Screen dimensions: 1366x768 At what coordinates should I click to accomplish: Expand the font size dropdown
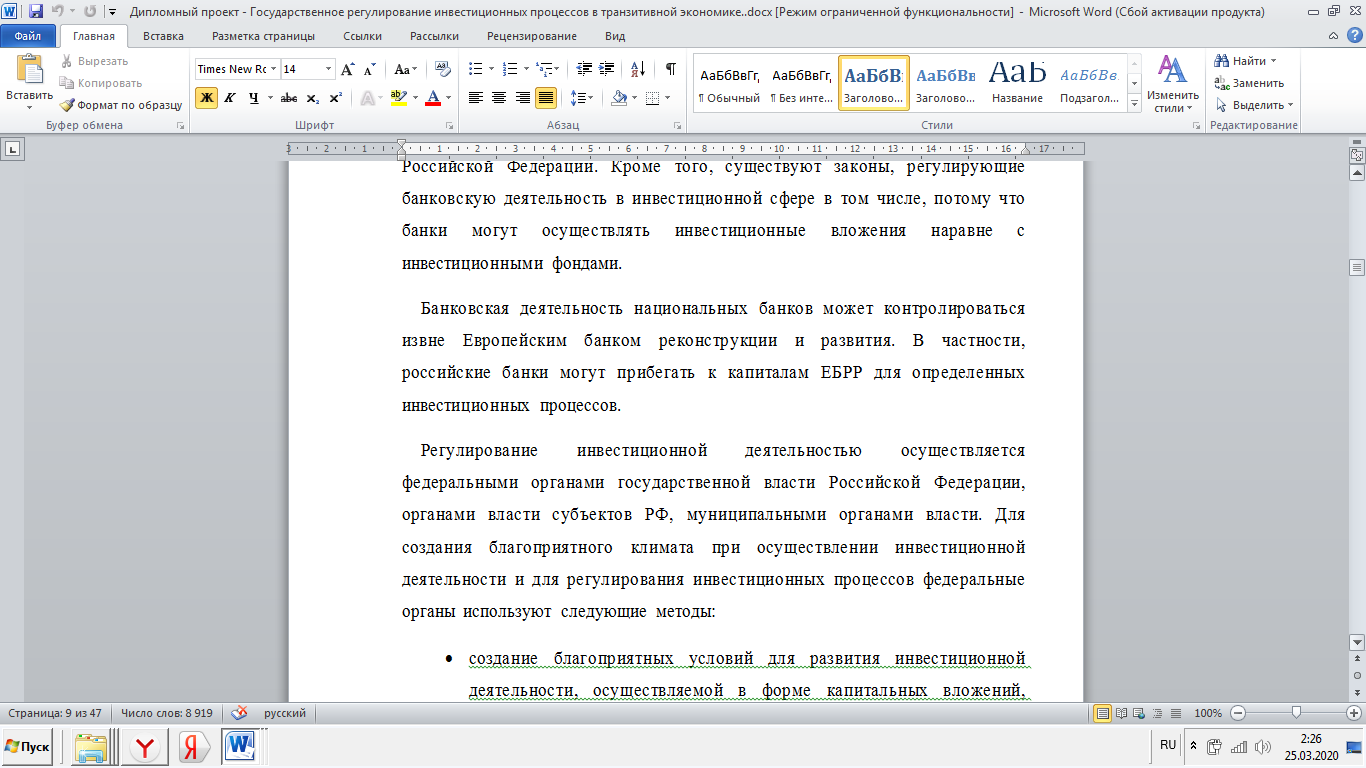coord(328,69)
